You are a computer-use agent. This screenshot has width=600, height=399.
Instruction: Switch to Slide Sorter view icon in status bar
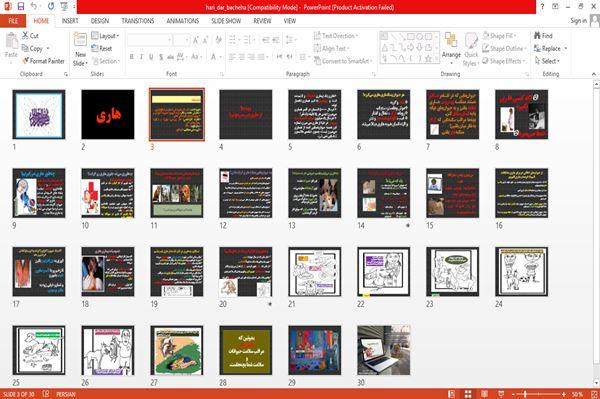click(x=468, y=394)
